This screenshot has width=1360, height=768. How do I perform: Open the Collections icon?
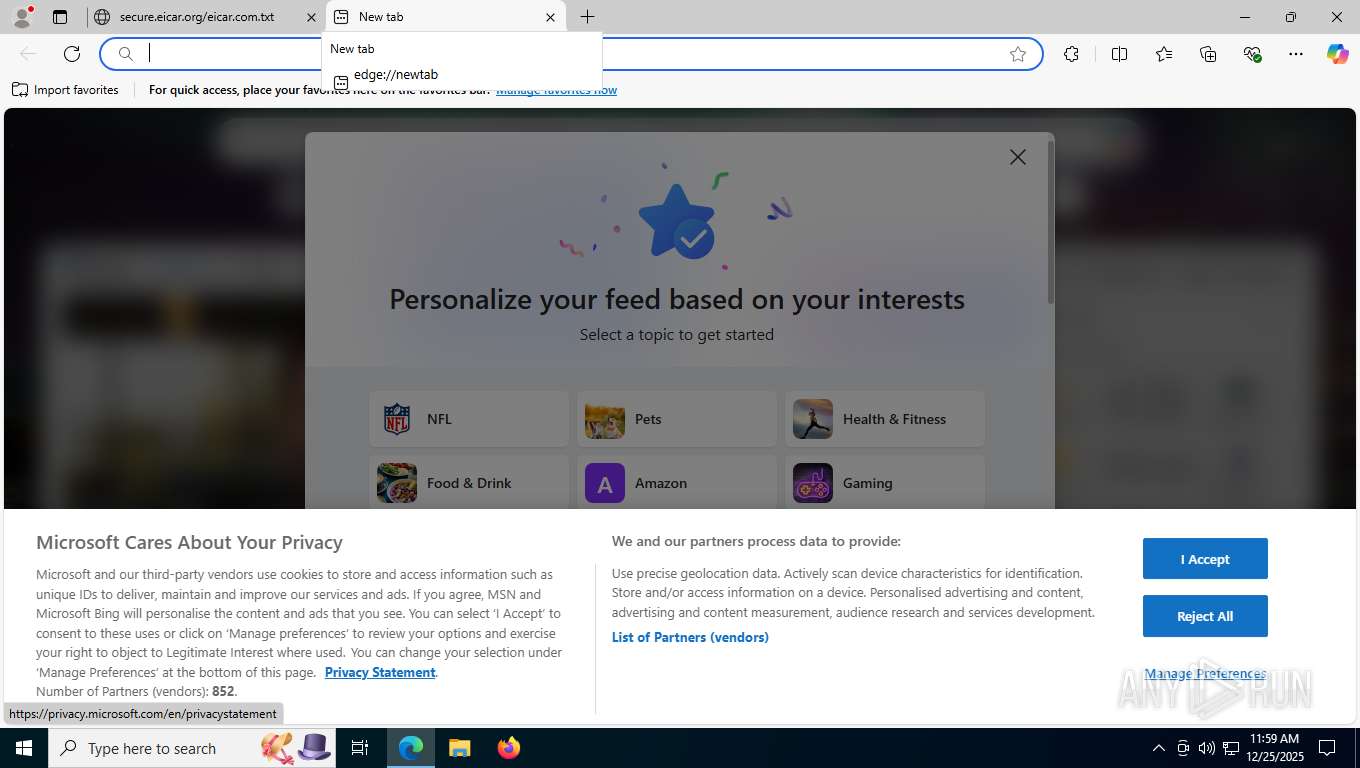pos(1208,54)
